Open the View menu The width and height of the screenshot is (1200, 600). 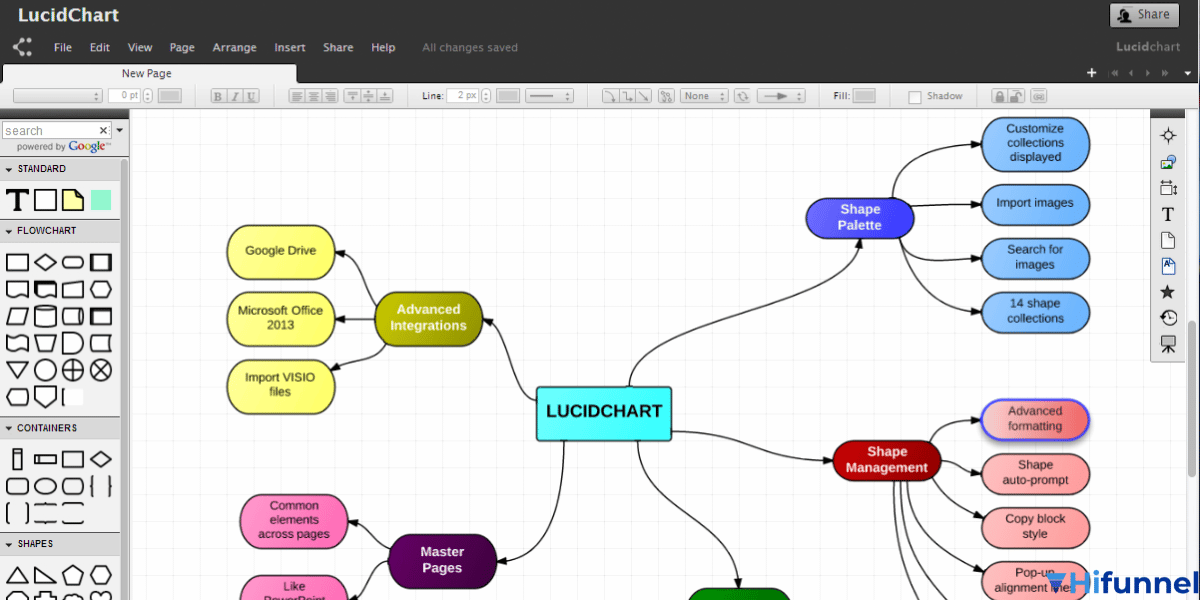[140, 47]
